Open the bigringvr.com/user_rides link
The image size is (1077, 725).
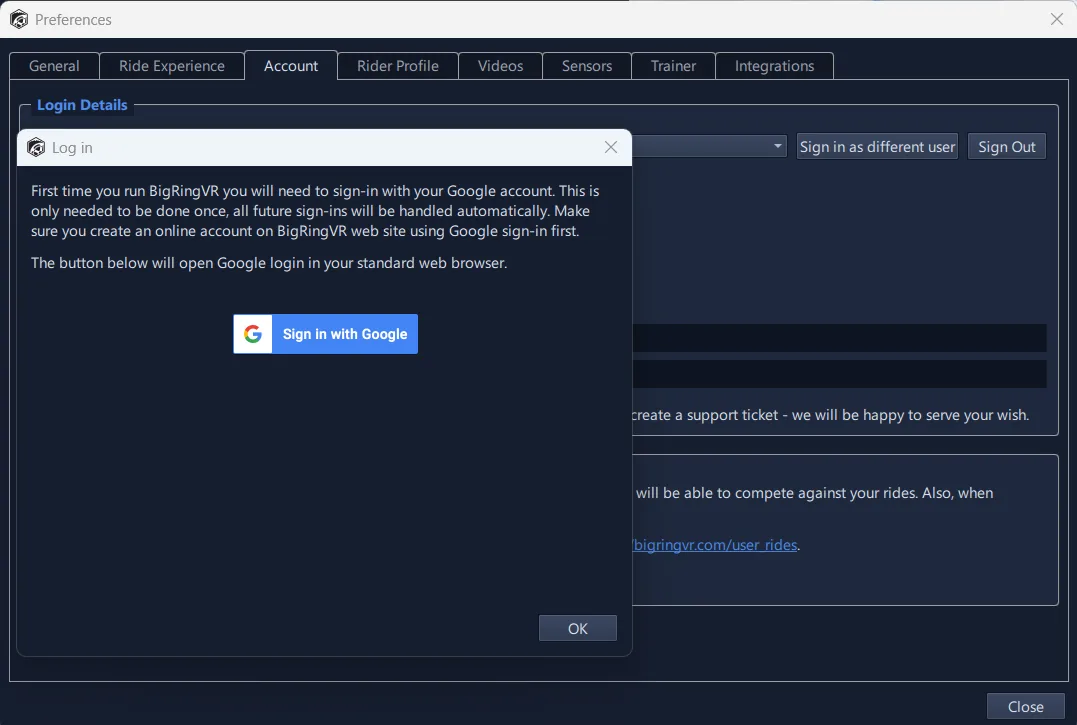click(x=715, y=545)
